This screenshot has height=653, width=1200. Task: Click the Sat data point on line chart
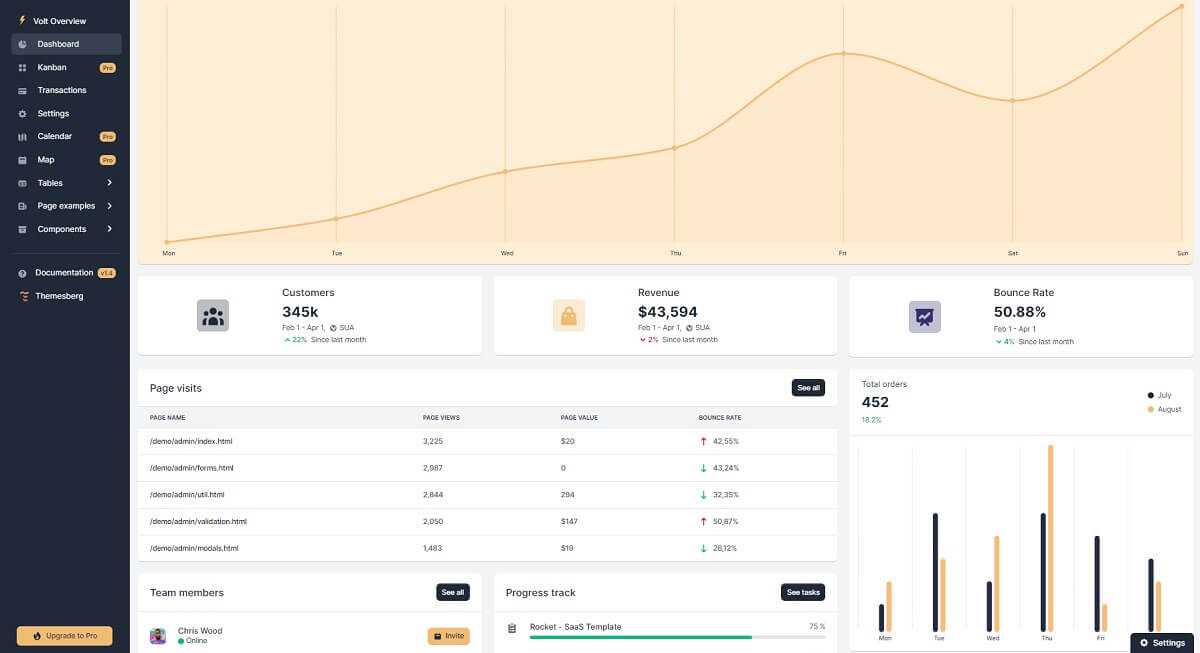[x=1012, y=100]
